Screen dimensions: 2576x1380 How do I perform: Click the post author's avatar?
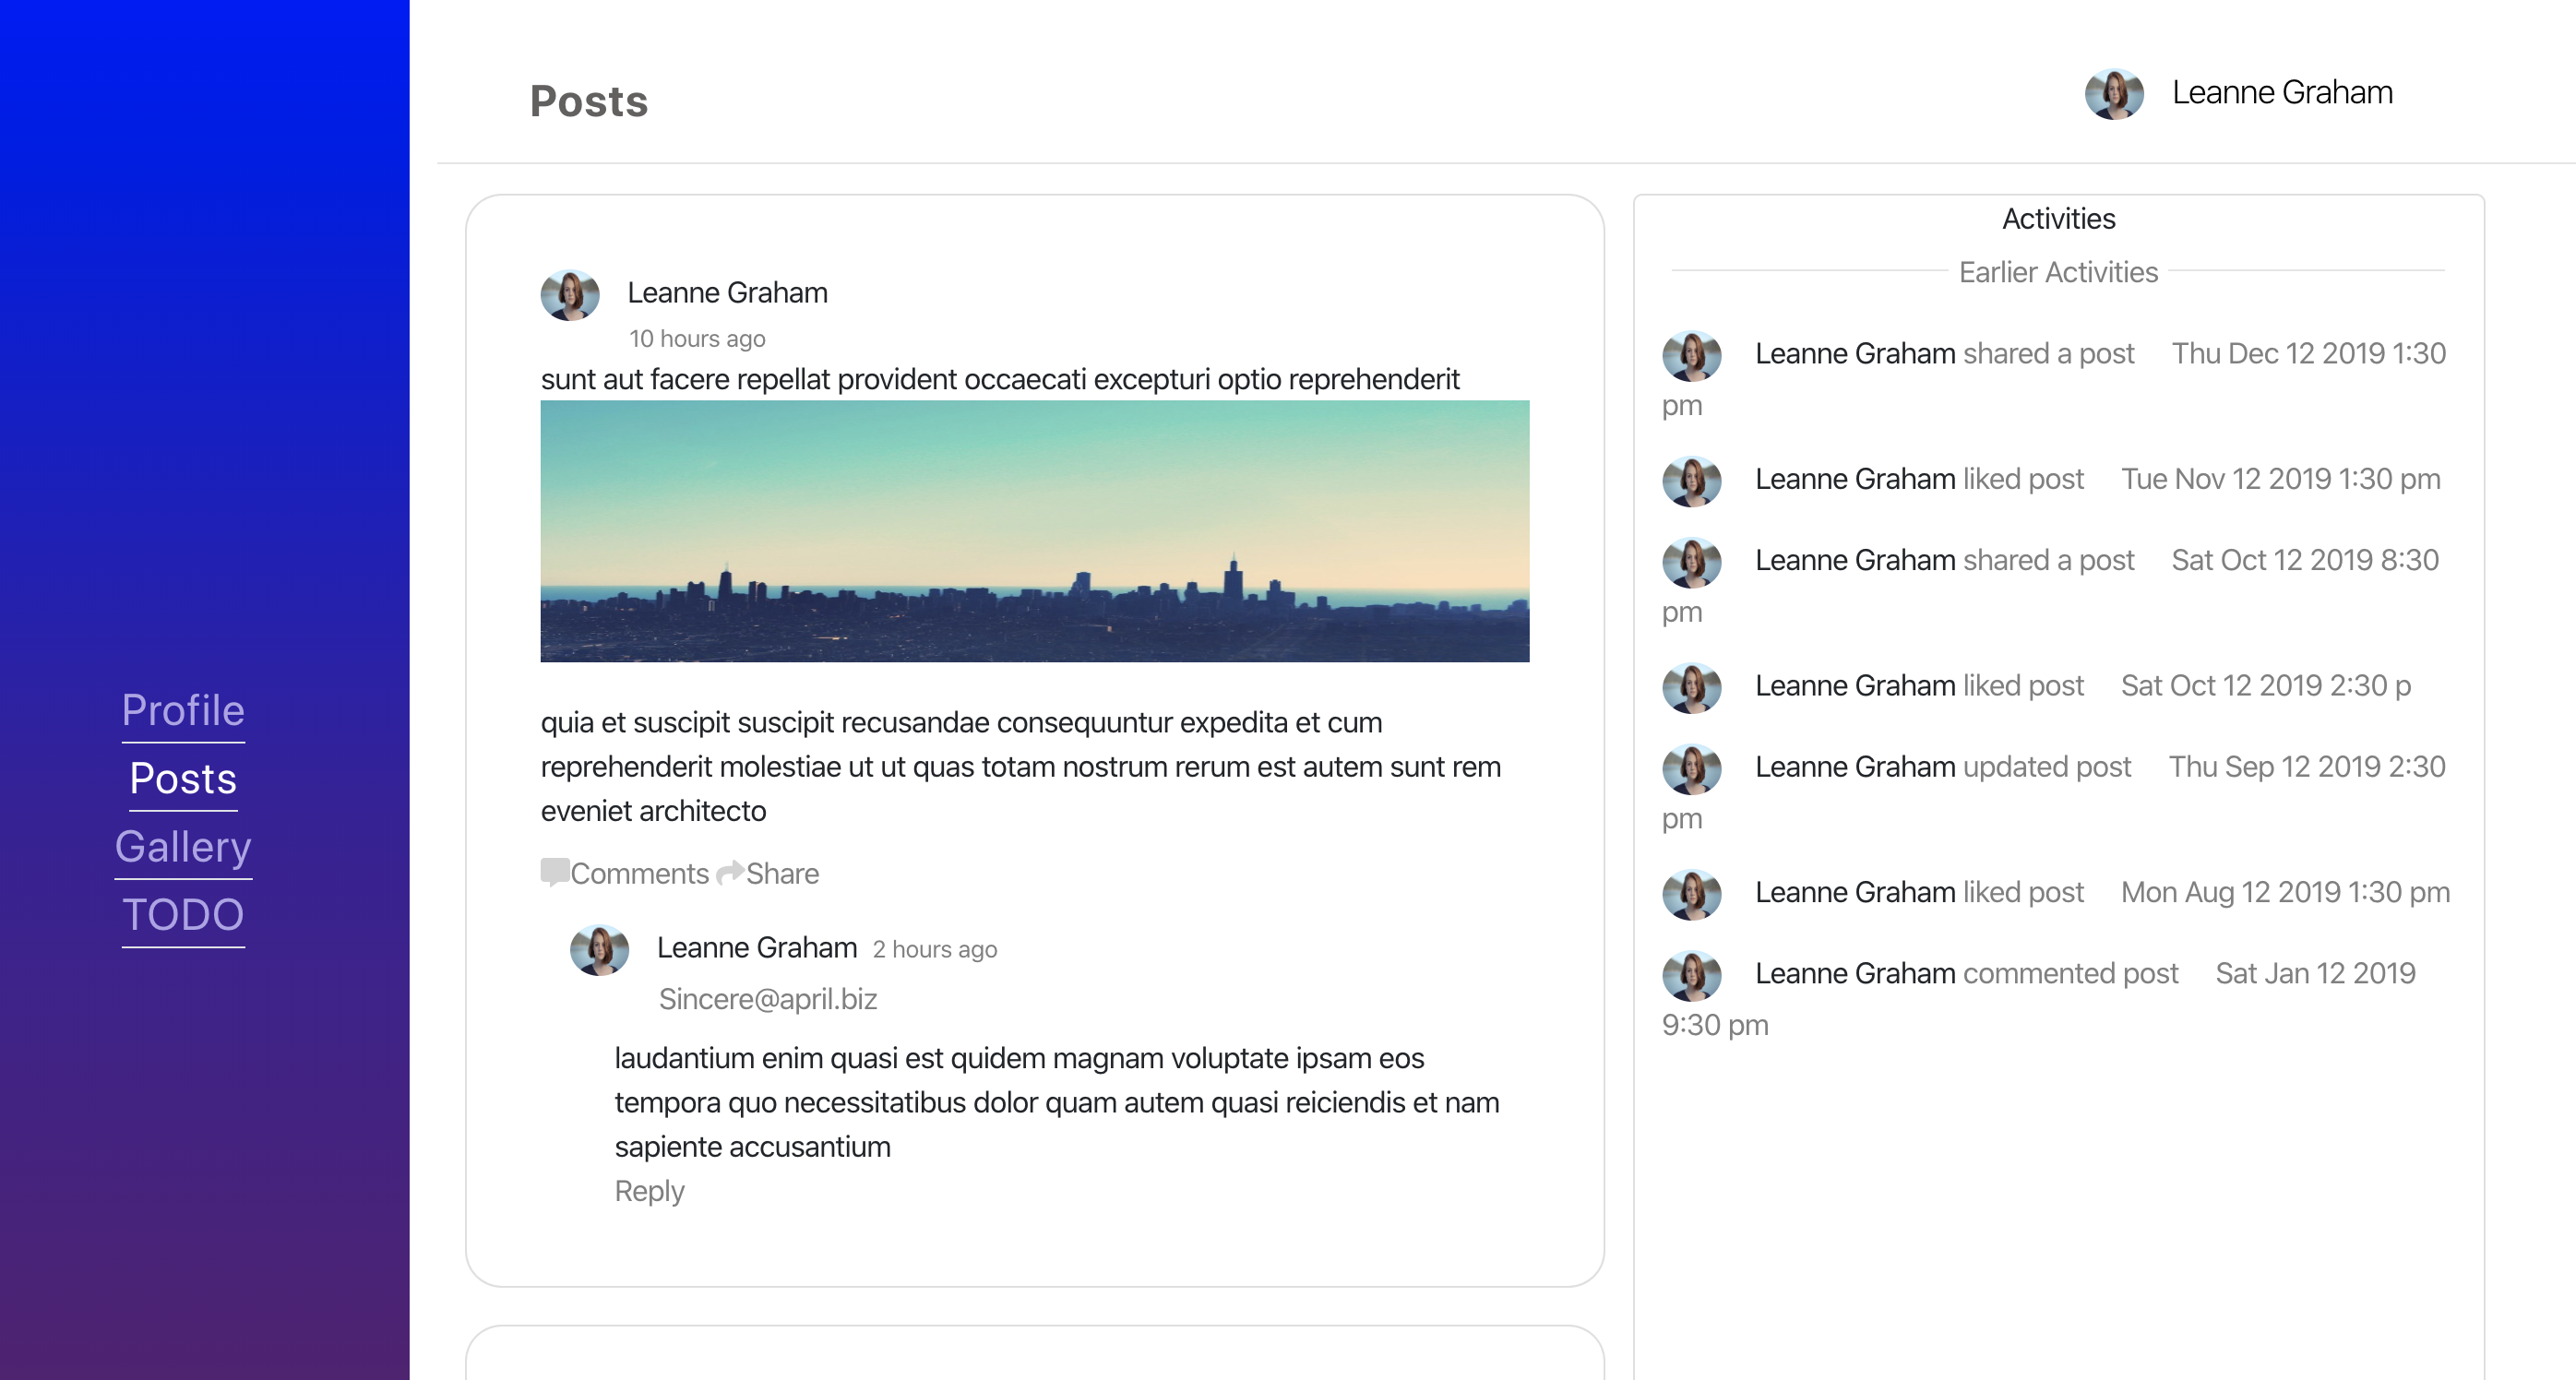(570, 296)
